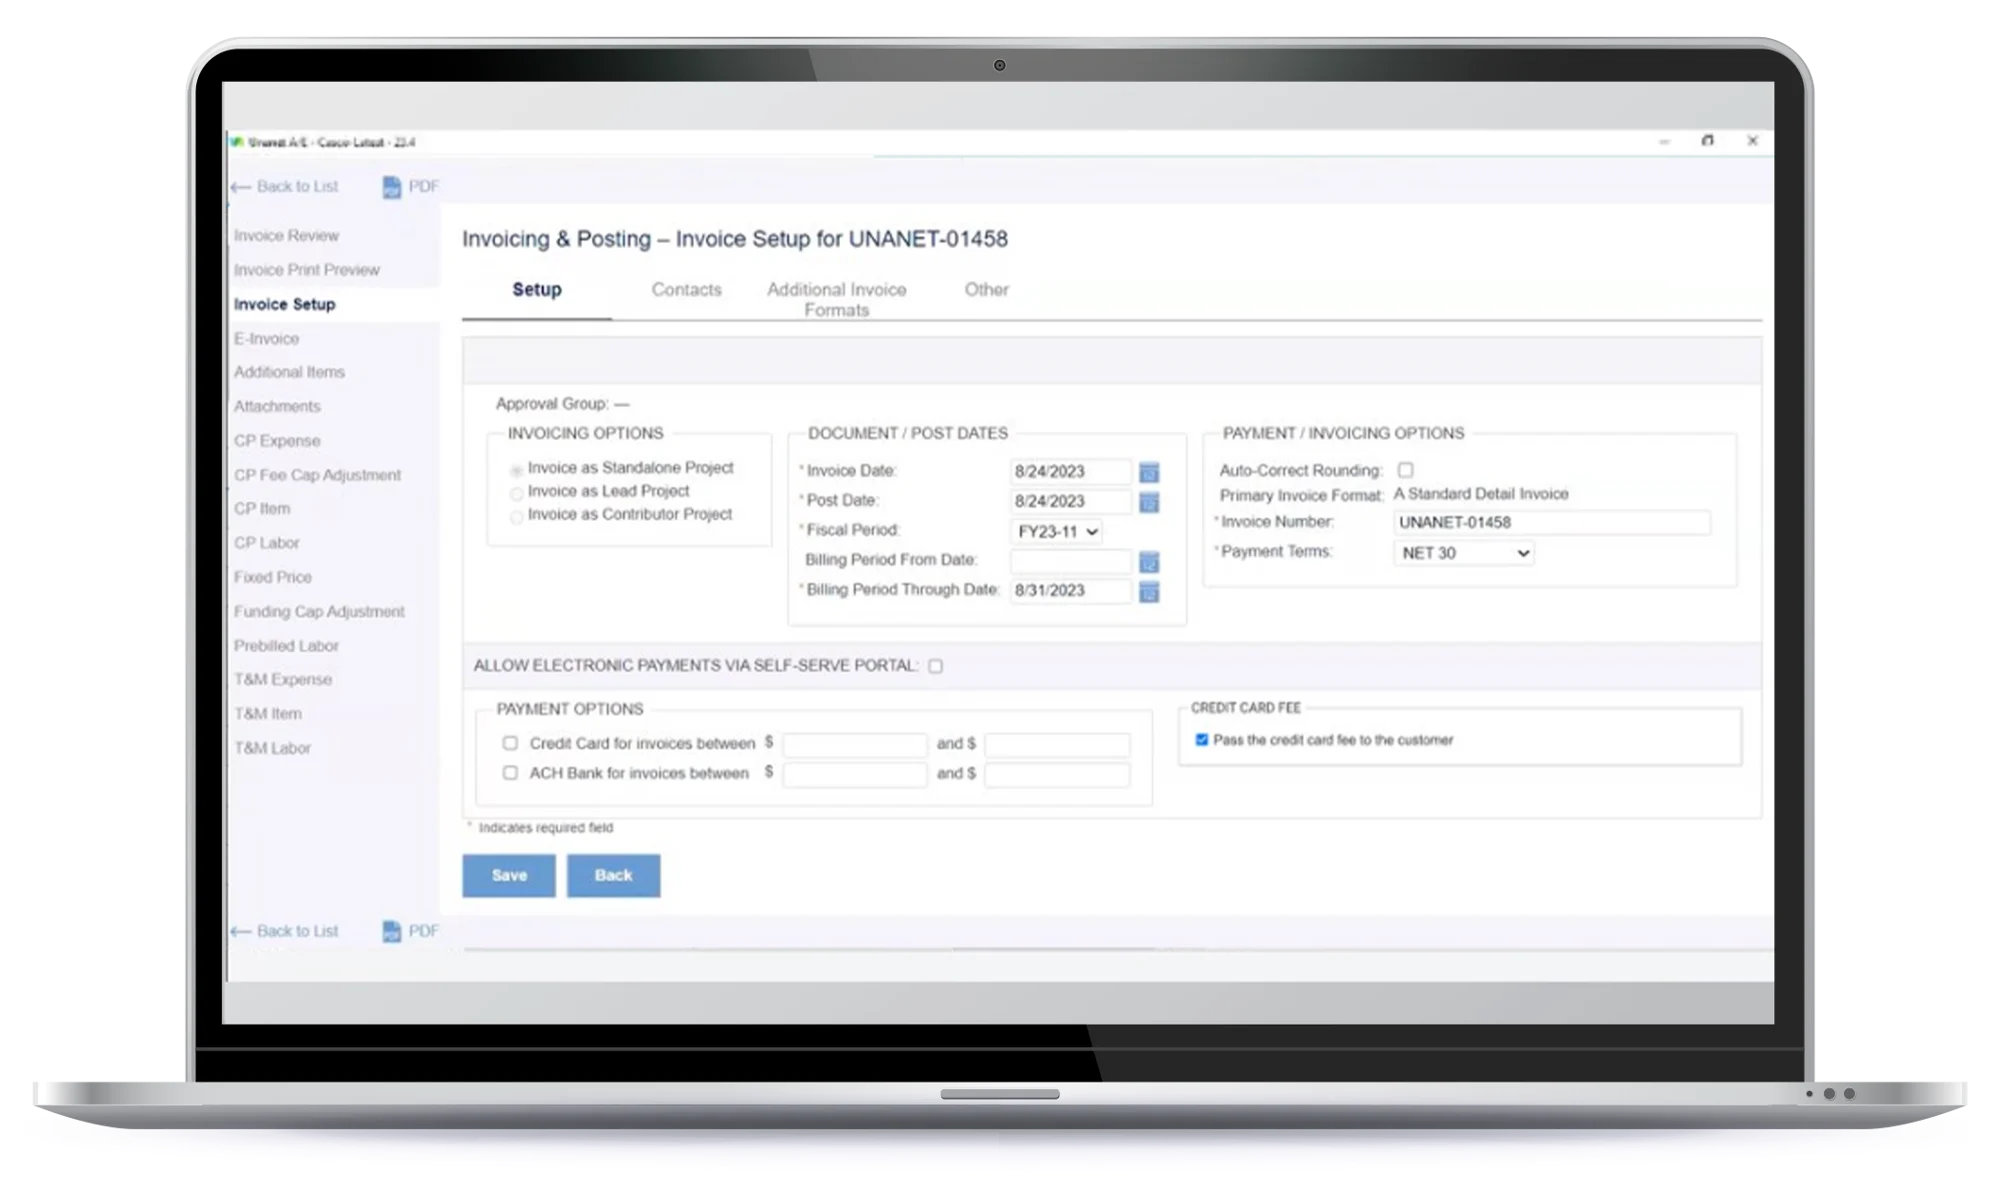Click Credit Card minimum amount field
The width and height of the screenshot is (2000, 1194).
click(x=854, y=744)
